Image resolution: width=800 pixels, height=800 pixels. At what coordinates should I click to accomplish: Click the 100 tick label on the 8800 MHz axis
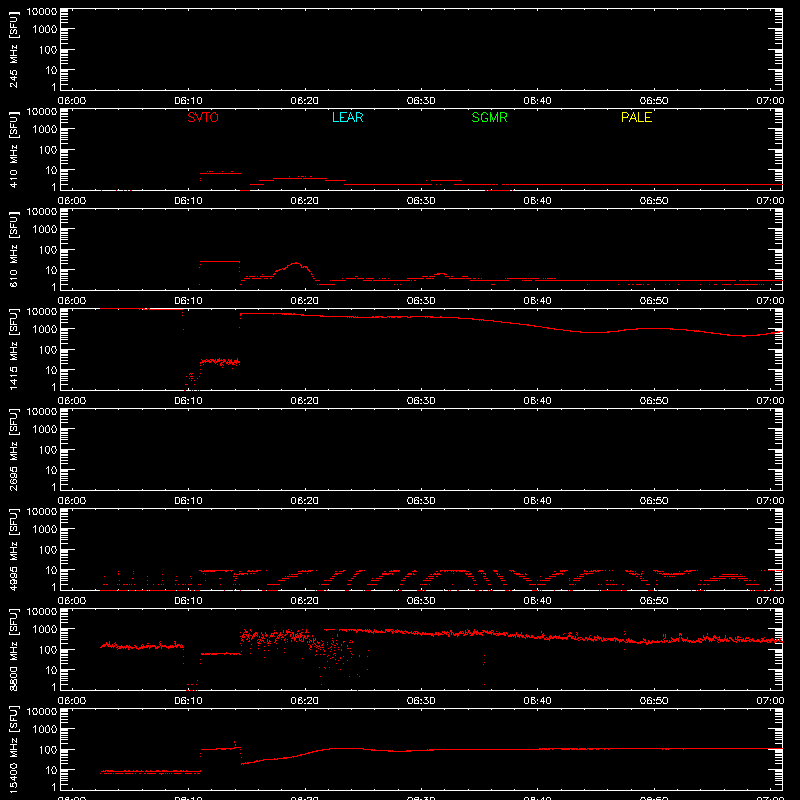coord(48,650)
